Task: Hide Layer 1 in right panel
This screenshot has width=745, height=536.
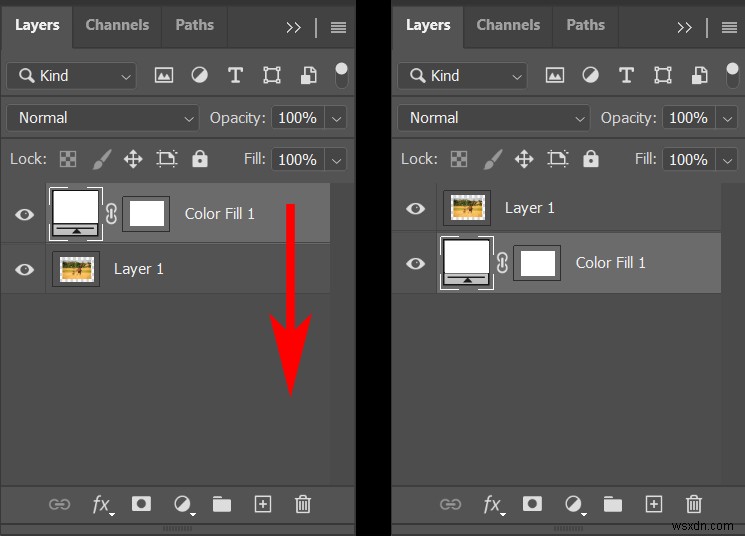Action: click(415, 208)
